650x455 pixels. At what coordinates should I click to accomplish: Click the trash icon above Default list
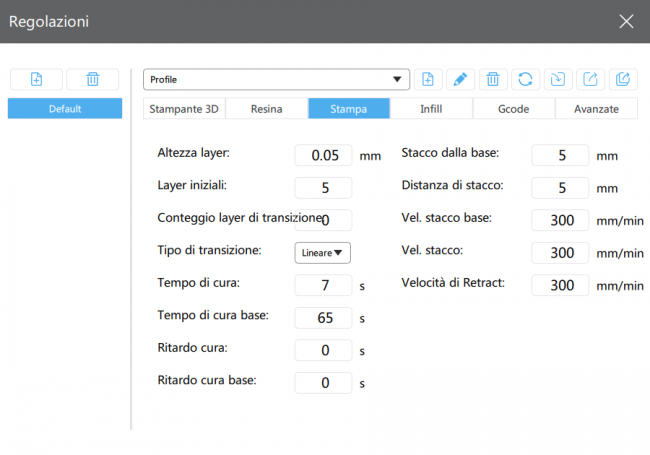click(92, 80)
